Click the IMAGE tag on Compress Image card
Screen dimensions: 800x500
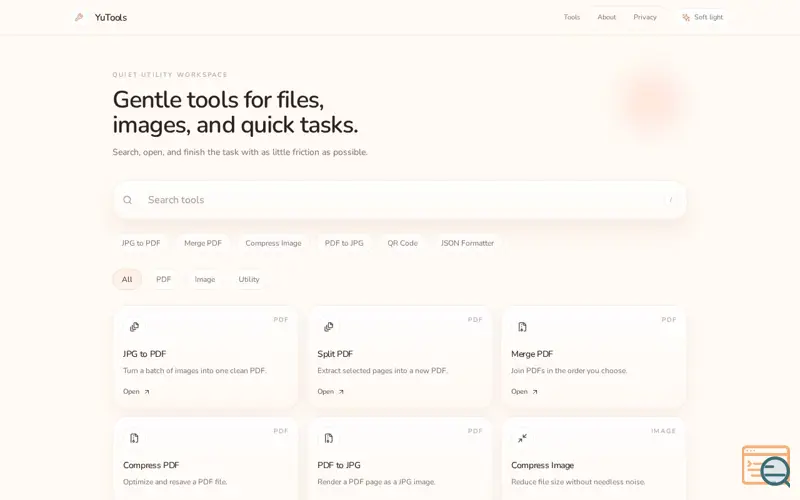pos(663,431)
